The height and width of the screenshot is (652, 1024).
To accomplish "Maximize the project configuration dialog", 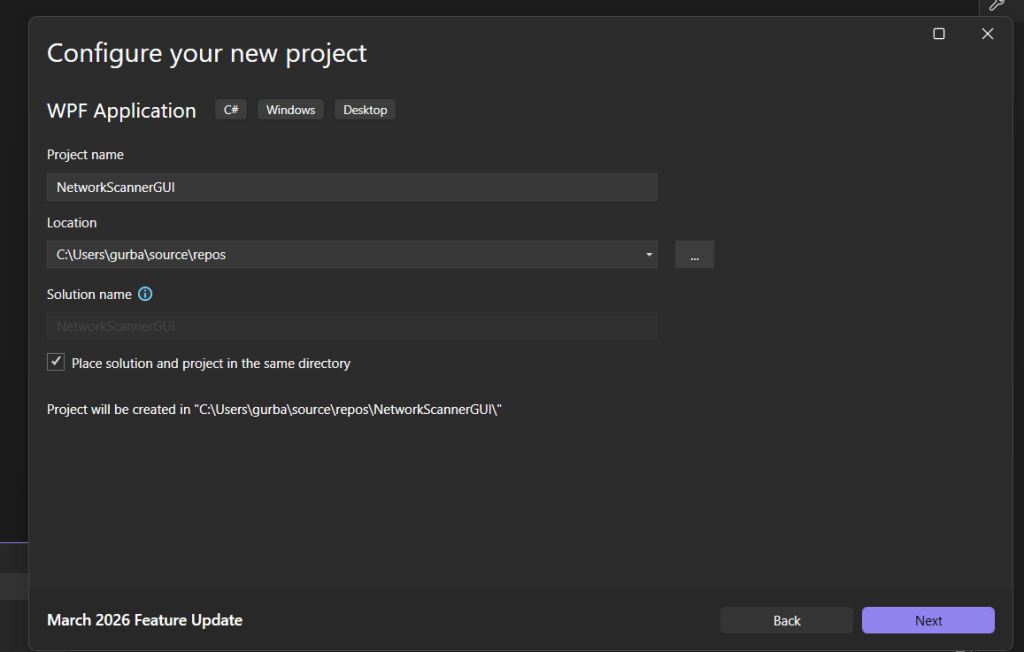I will (x=939, y=34).
